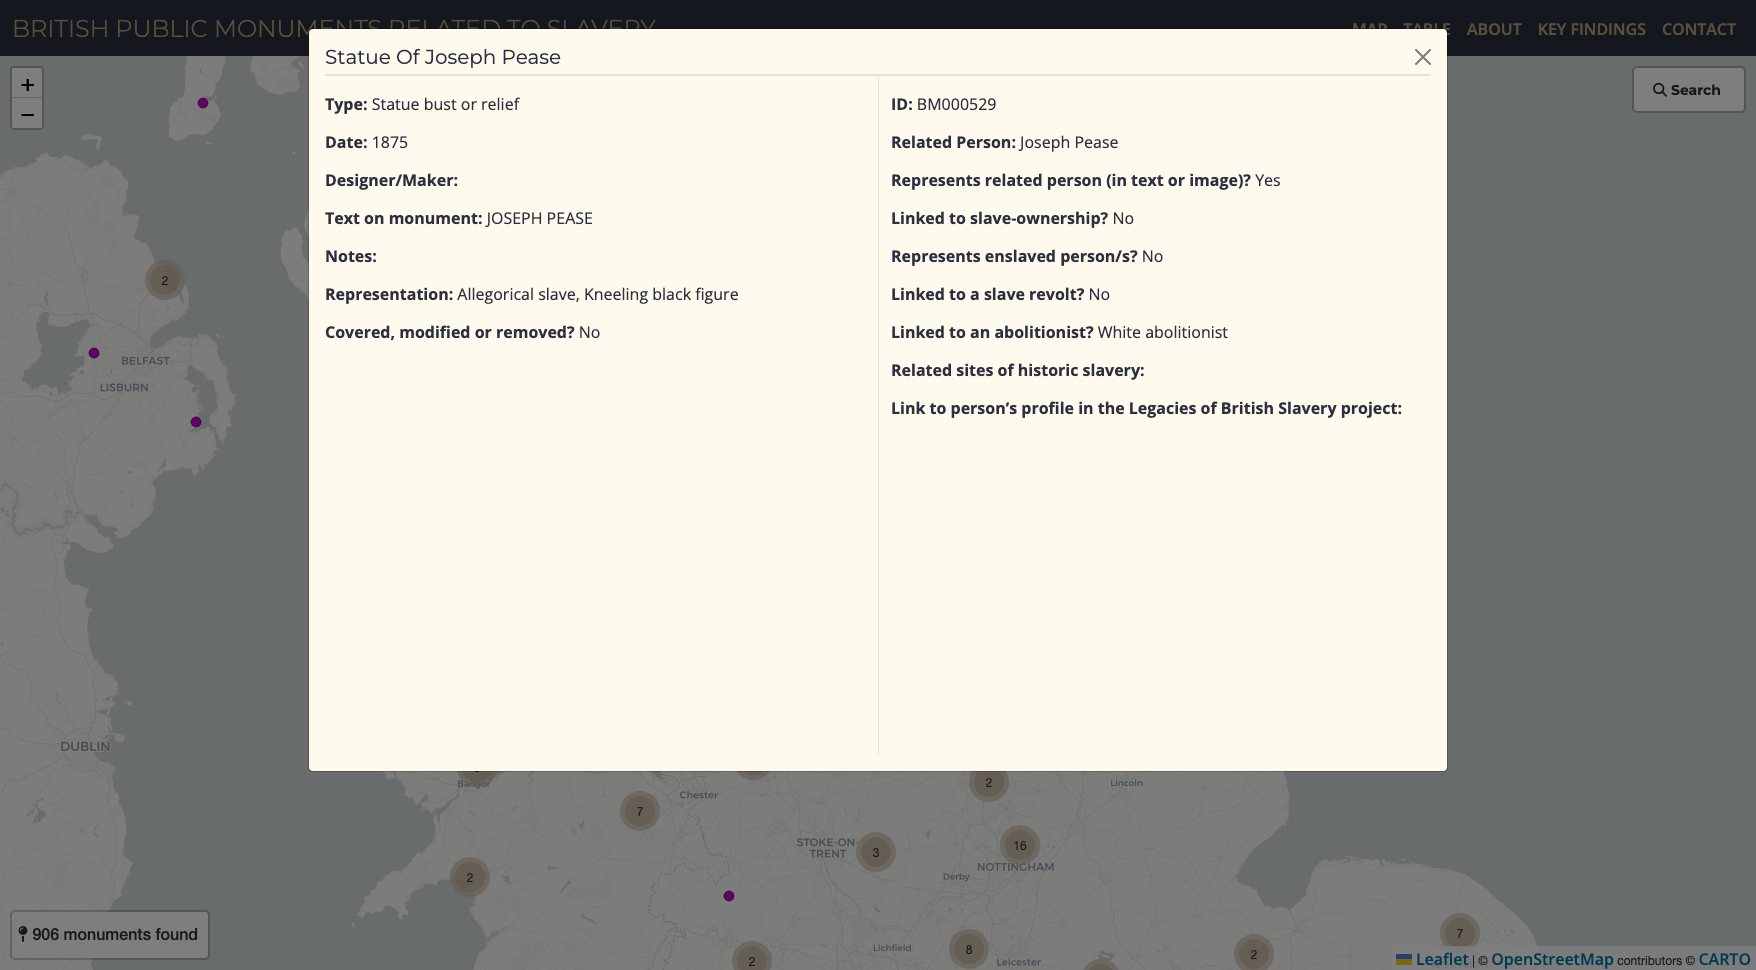Screen dimensions: 1756x970
Task: Open the Leaflet attribution link
Action: [1441, 959]
